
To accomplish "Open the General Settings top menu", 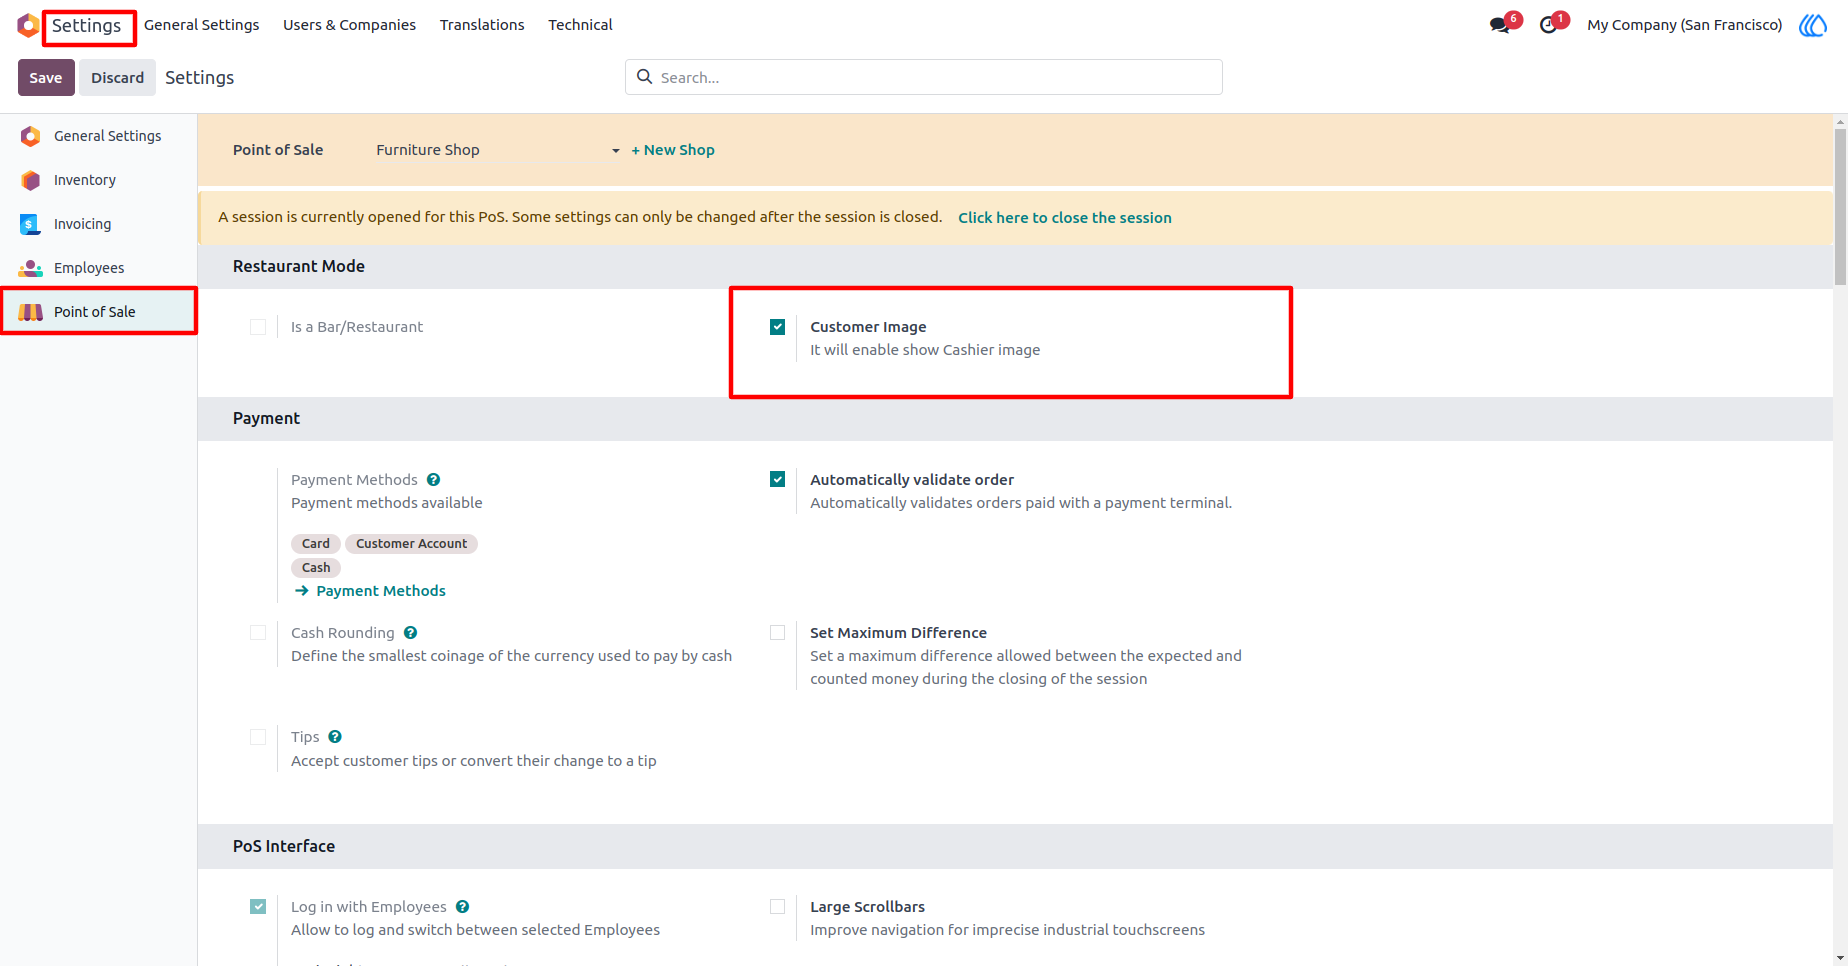I will 201,25.
